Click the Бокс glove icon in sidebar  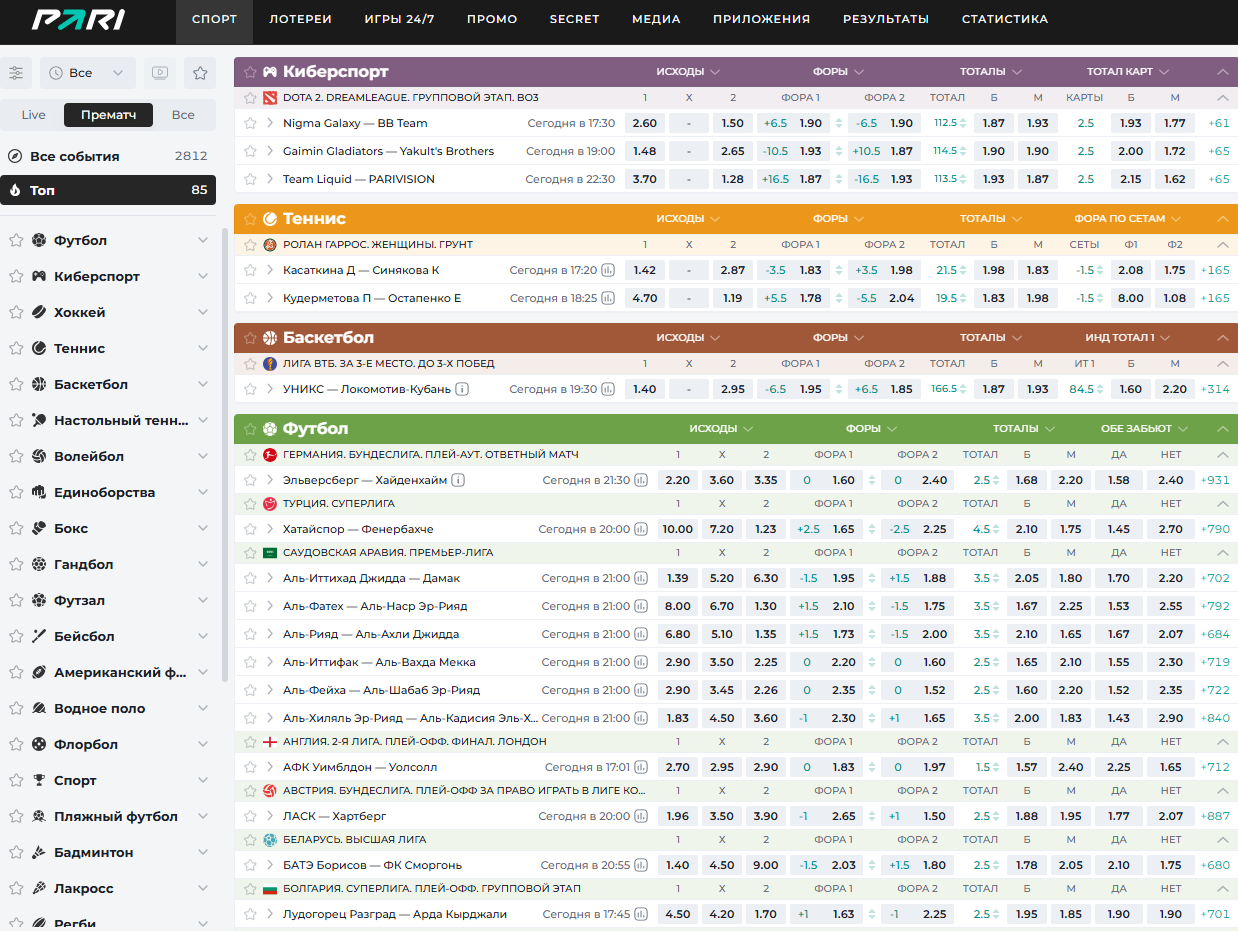[39, 528]
